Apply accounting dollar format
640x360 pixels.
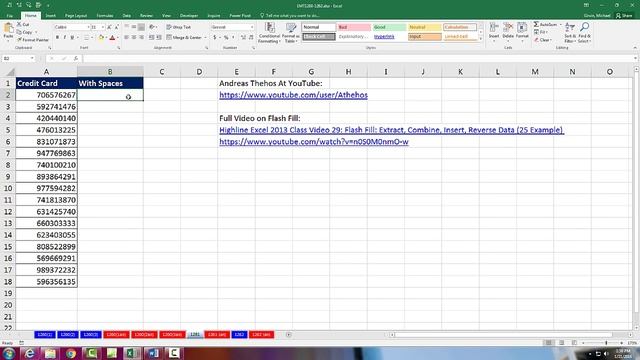coord(214,38)
